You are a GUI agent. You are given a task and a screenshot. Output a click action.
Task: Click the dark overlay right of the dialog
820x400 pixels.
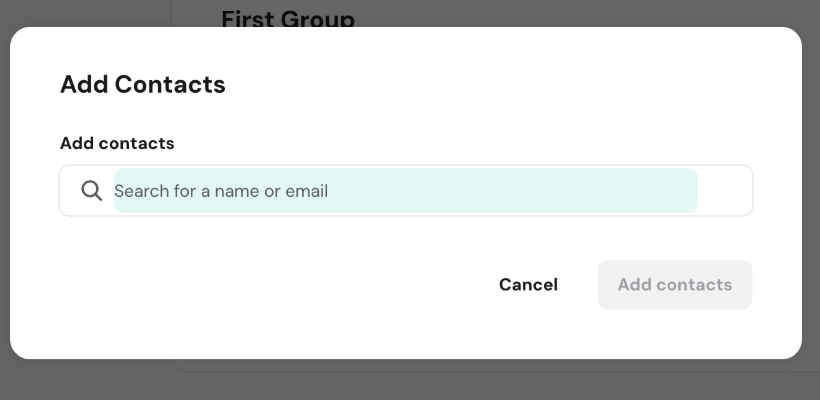pos(811,200)
